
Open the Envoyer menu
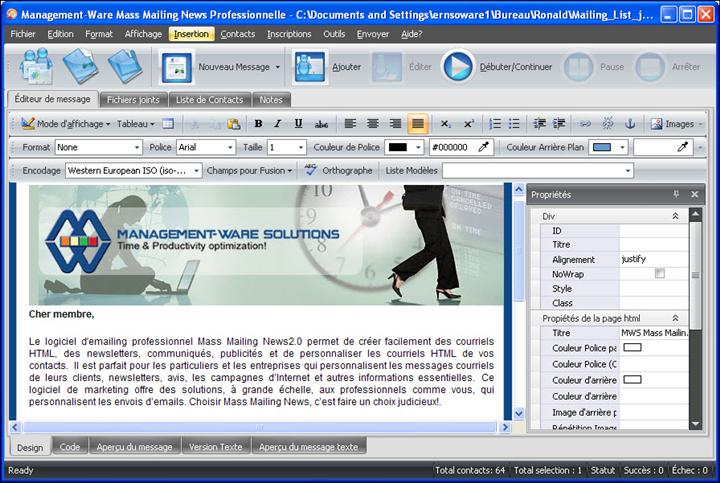[x=372, y=34]
